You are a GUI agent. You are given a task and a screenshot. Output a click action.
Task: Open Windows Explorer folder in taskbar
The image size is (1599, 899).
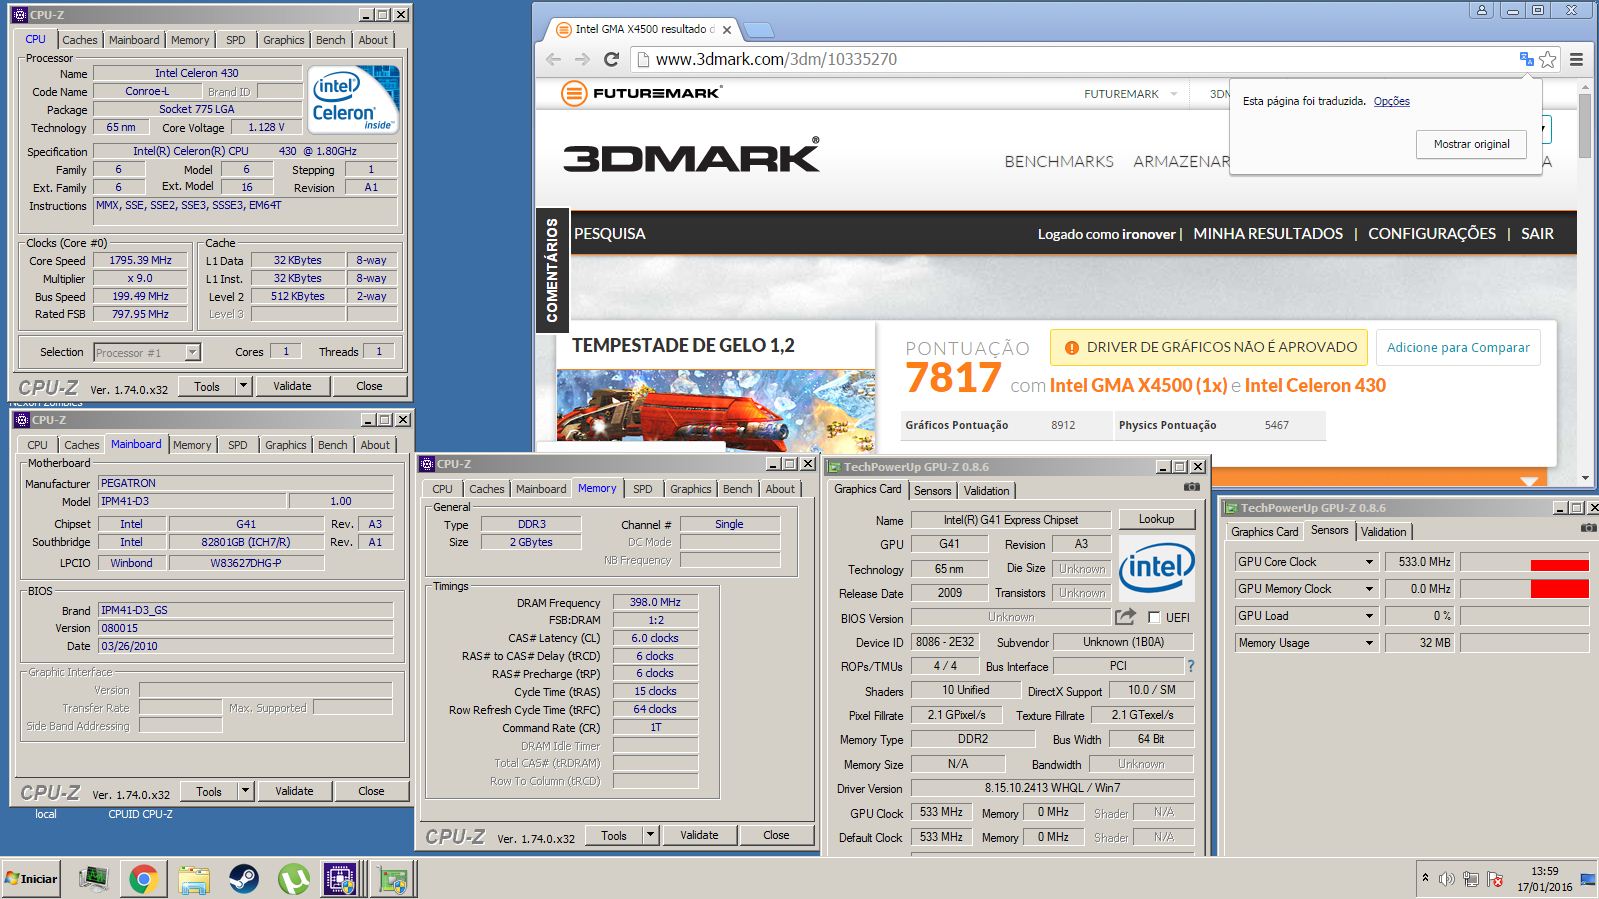[193, 879]
